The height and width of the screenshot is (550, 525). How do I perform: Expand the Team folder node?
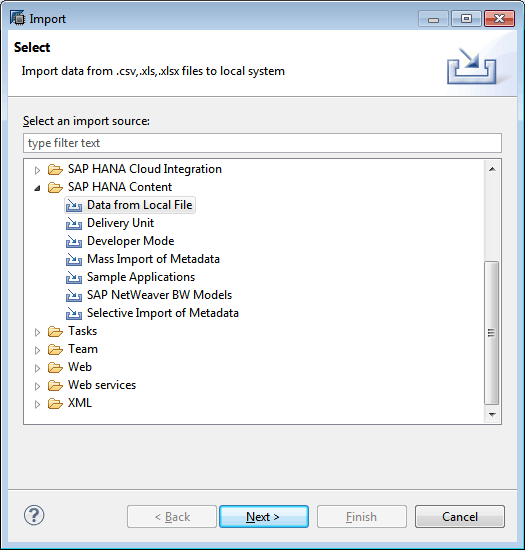click(x=37, y=350)
